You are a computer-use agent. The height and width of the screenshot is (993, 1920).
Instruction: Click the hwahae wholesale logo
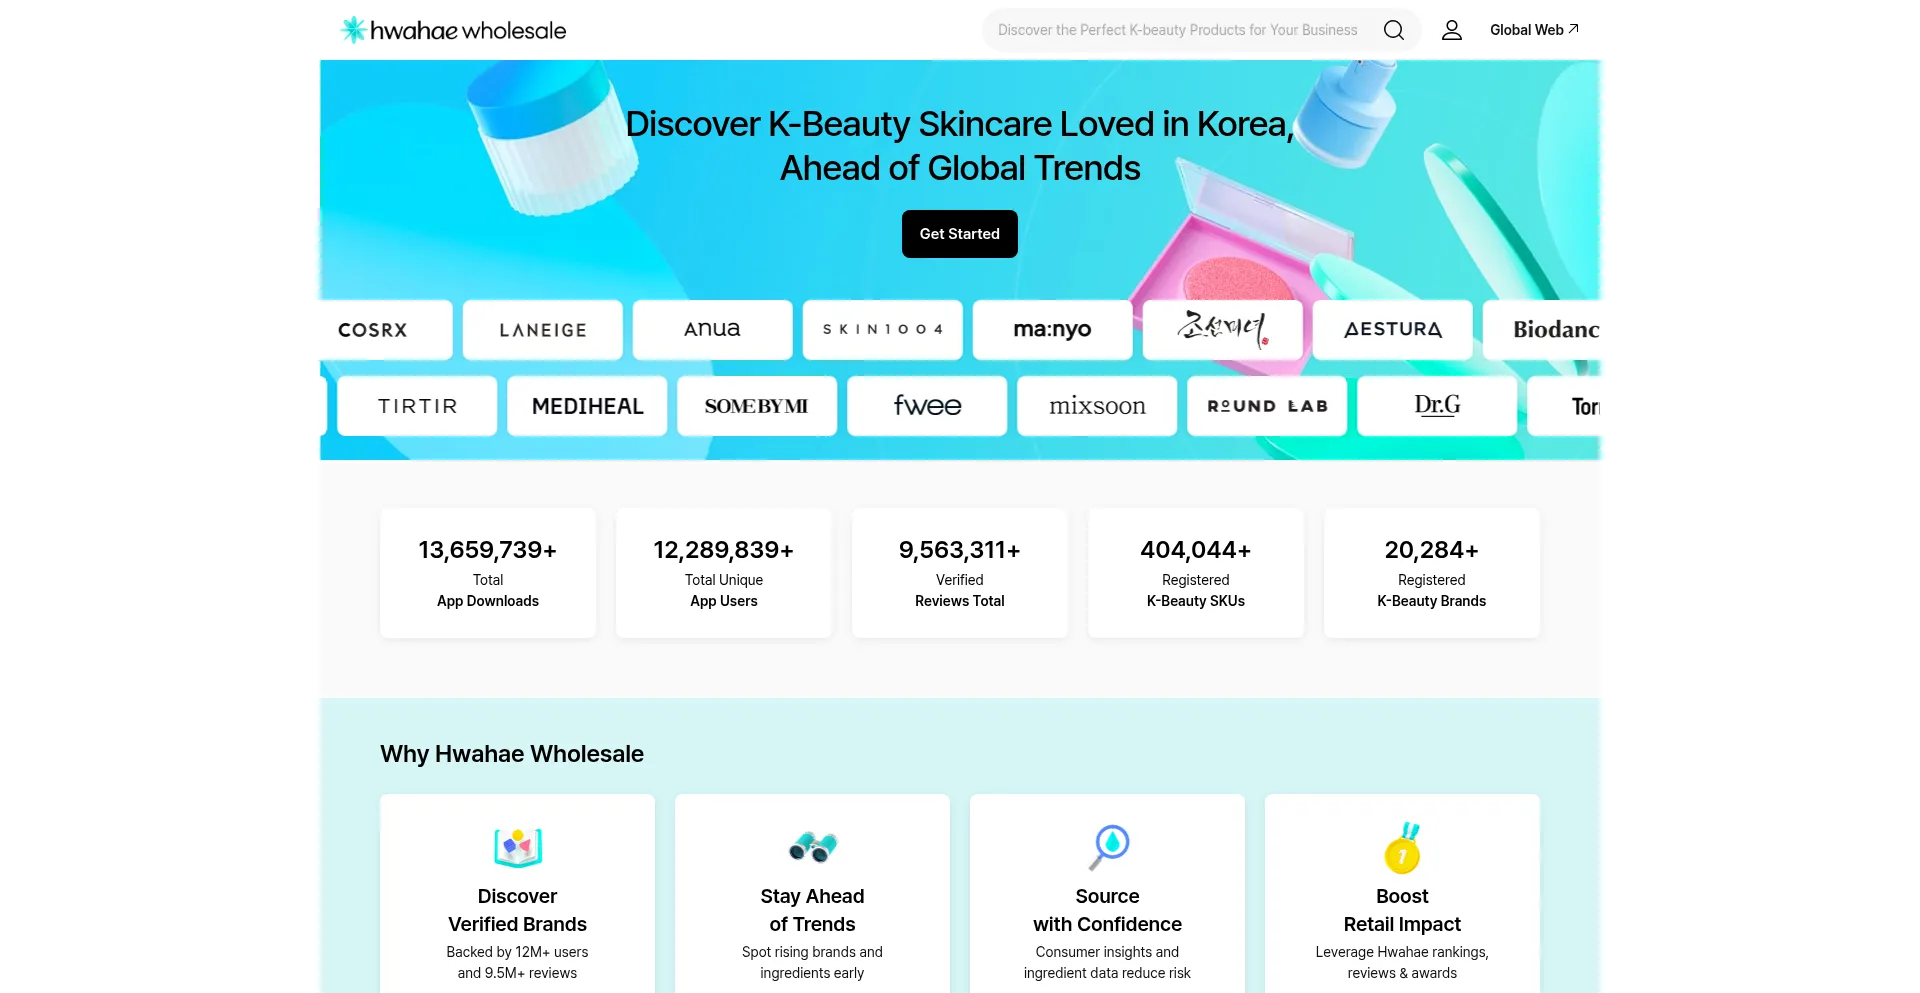[453, 30]
